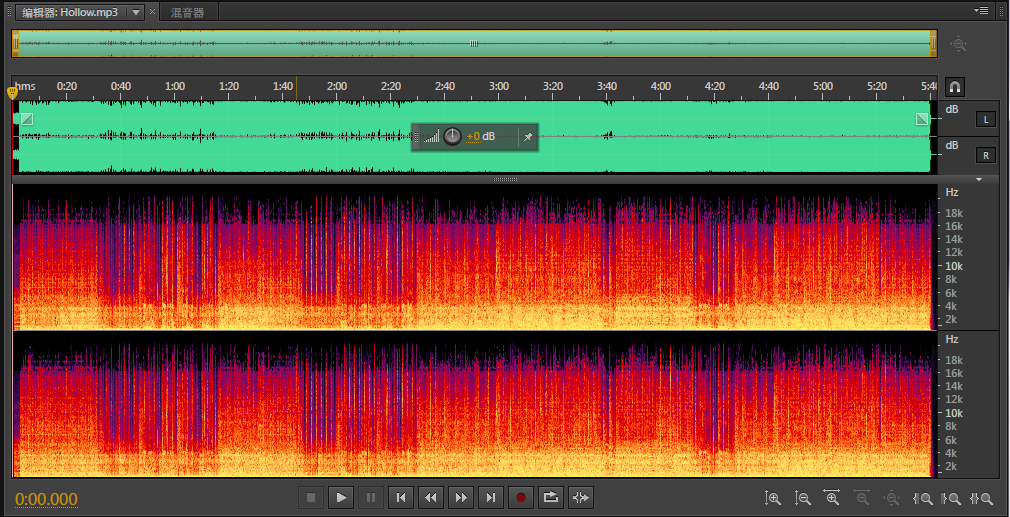Zoom in amplitude icon

(772, 498)
